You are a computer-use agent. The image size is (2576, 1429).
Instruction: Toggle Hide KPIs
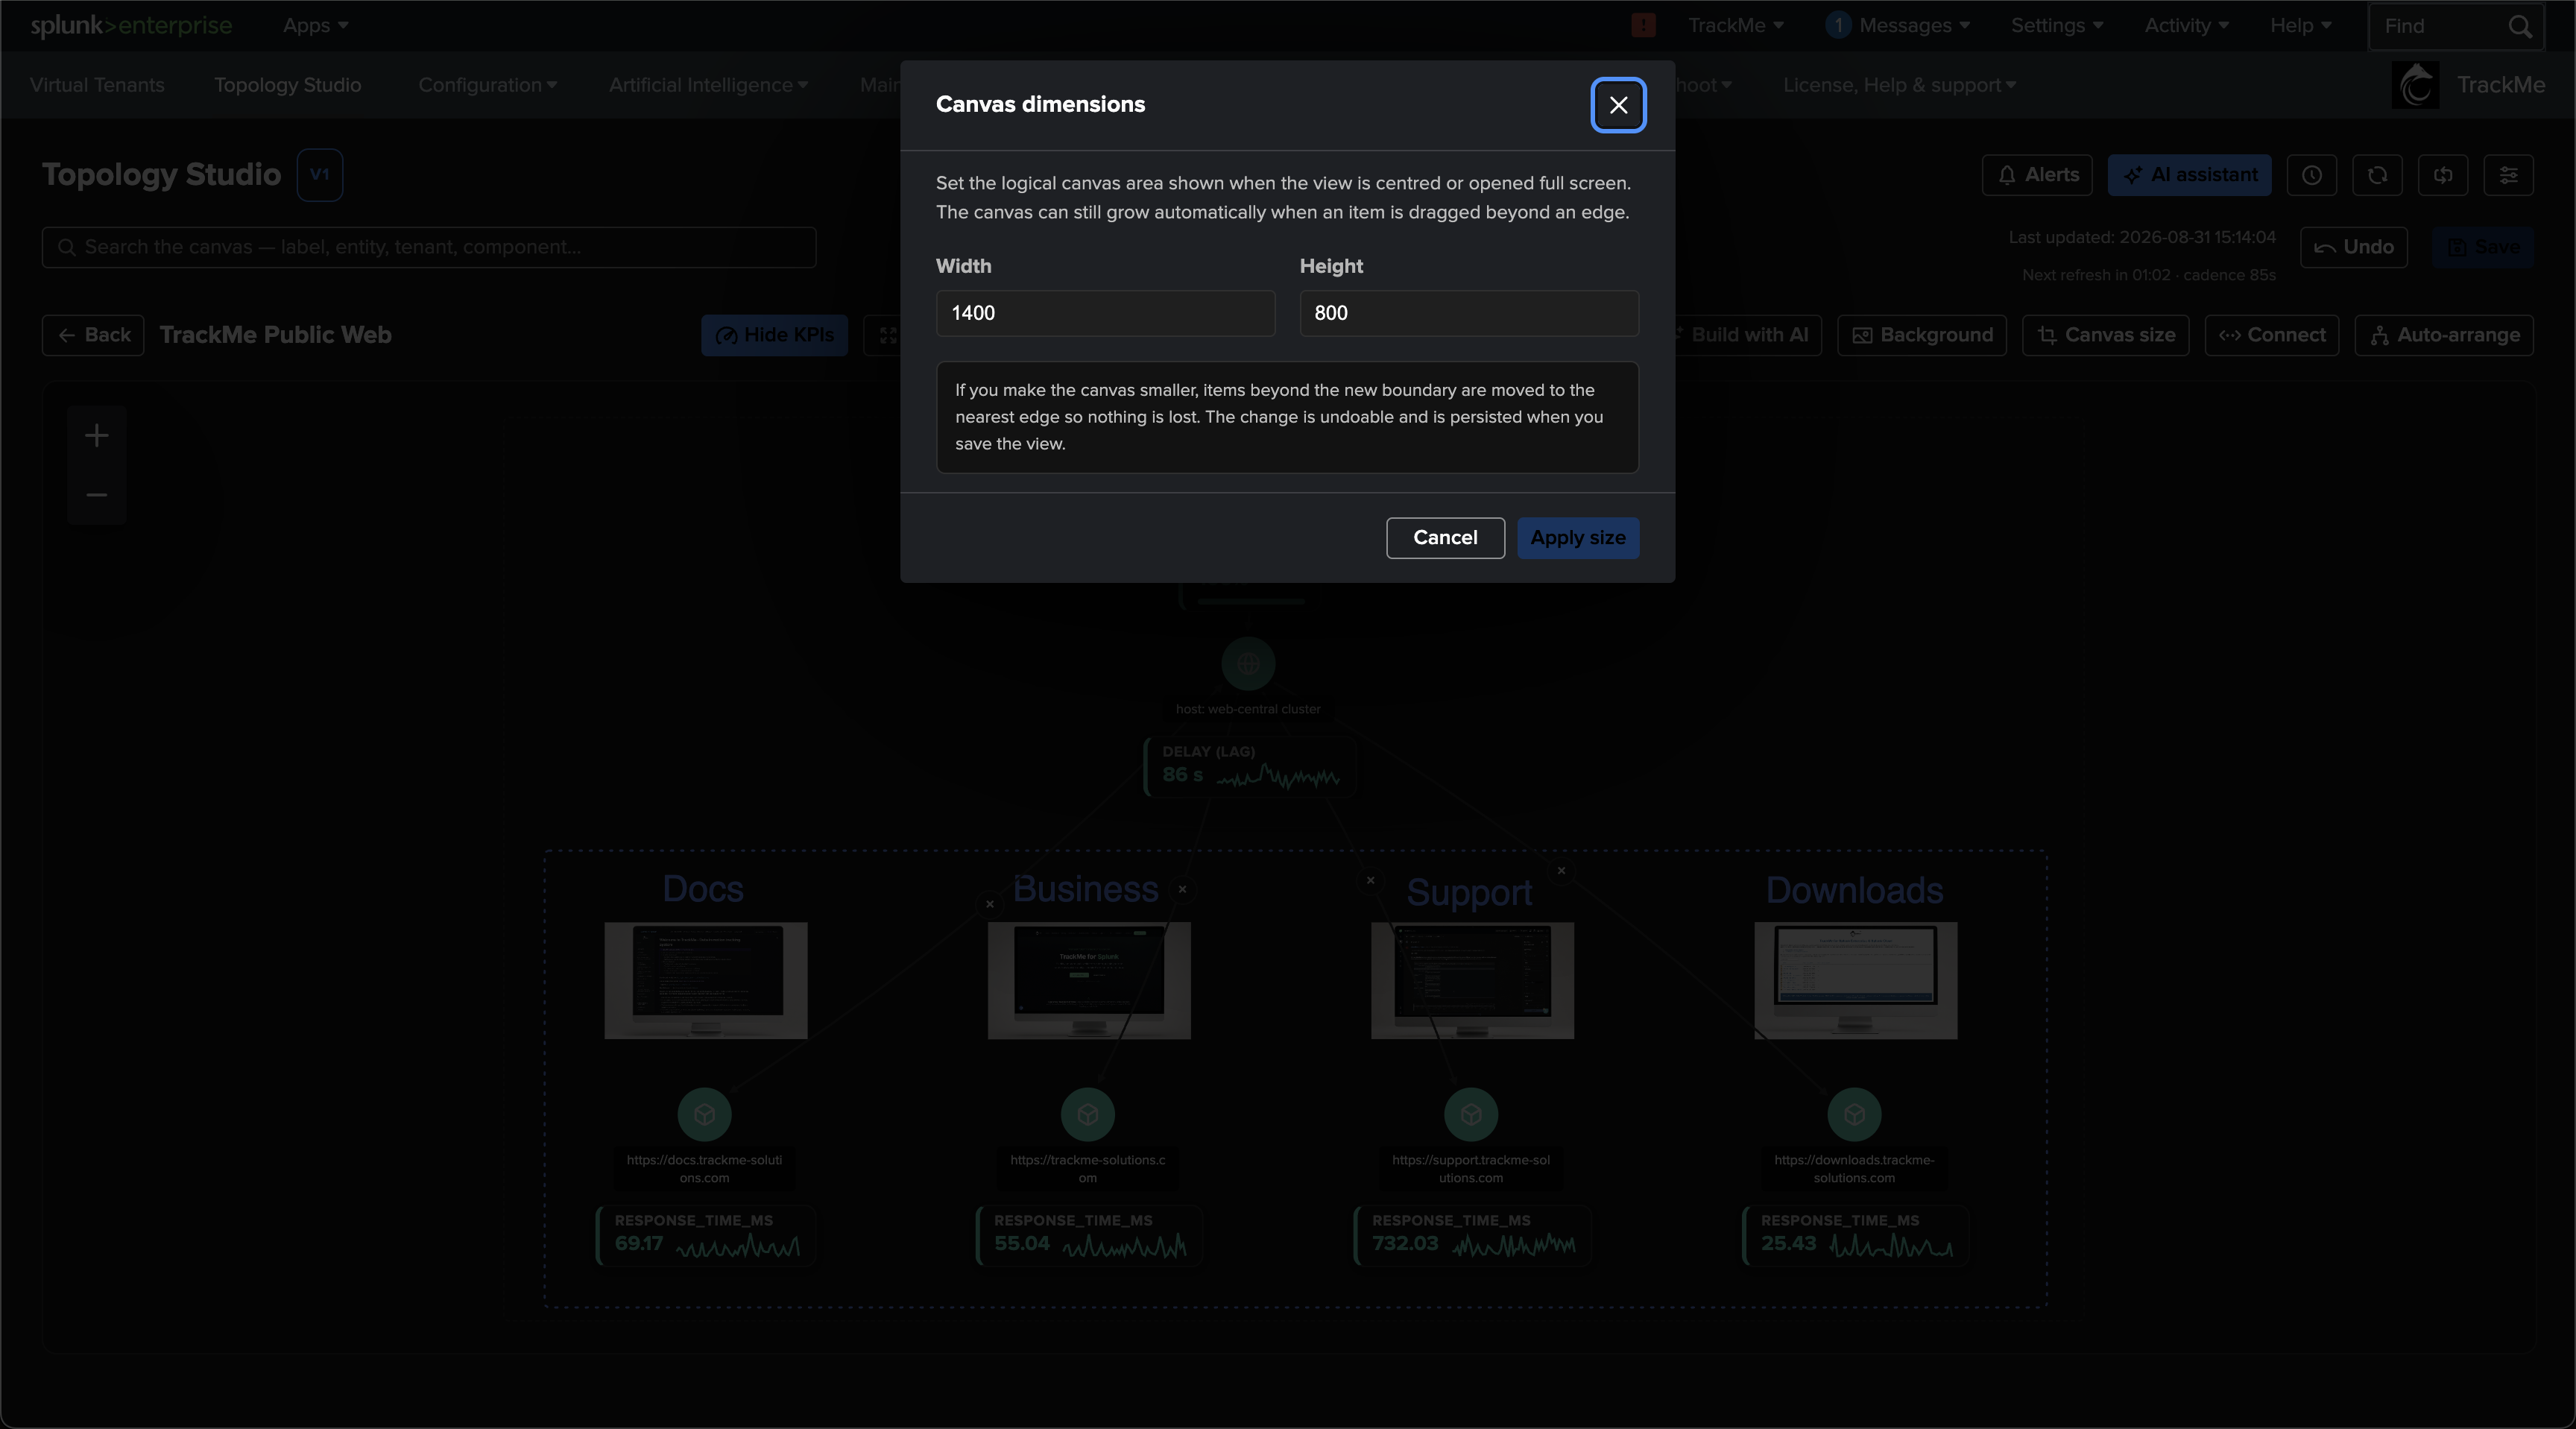(774, 335)
